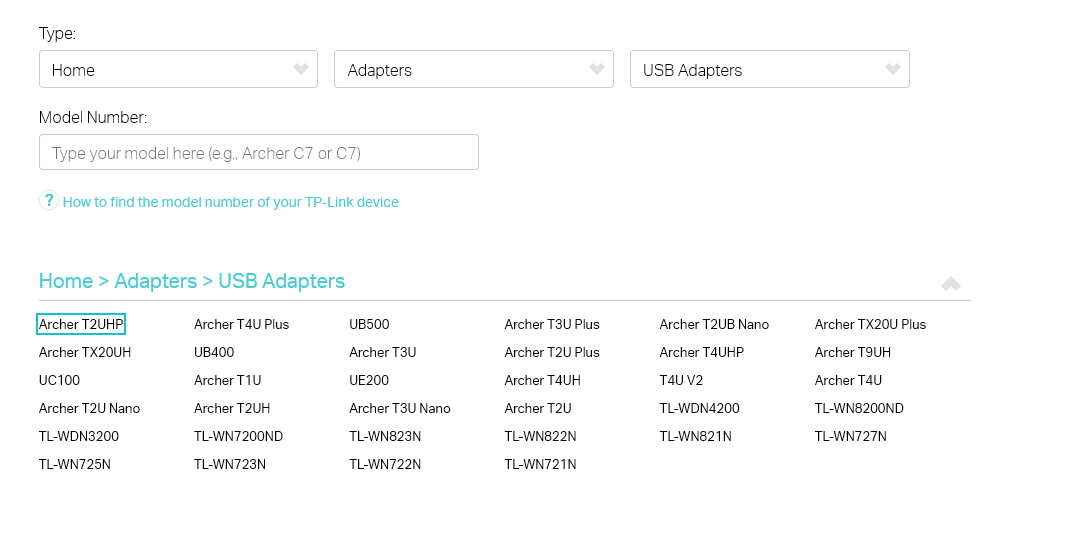Select the Archer T4U Plus model
The width and height of the screenshot is (1074, 559).
[x=241, y=324]
